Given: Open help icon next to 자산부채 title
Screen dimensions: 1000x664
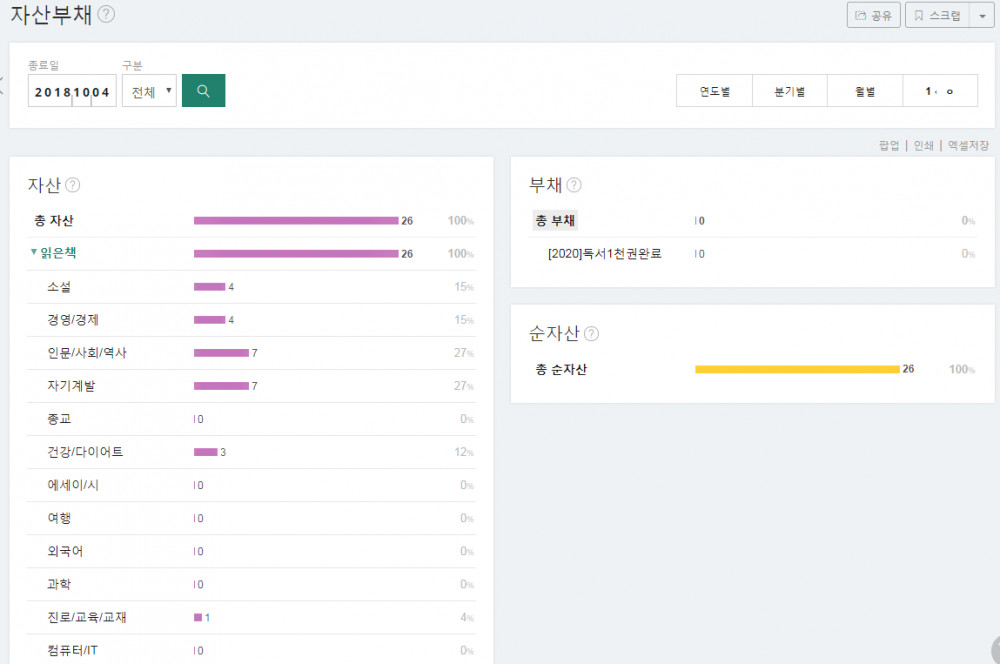Looking at the screenshot, I should click(107, 14).
